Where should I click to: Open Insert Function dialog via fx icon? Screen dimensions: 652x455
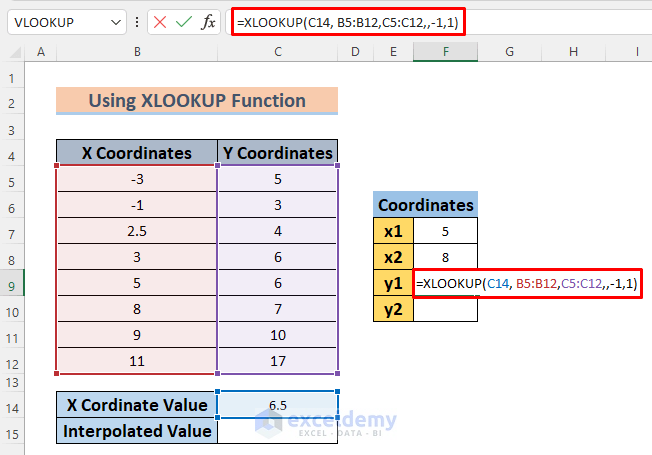208,22
